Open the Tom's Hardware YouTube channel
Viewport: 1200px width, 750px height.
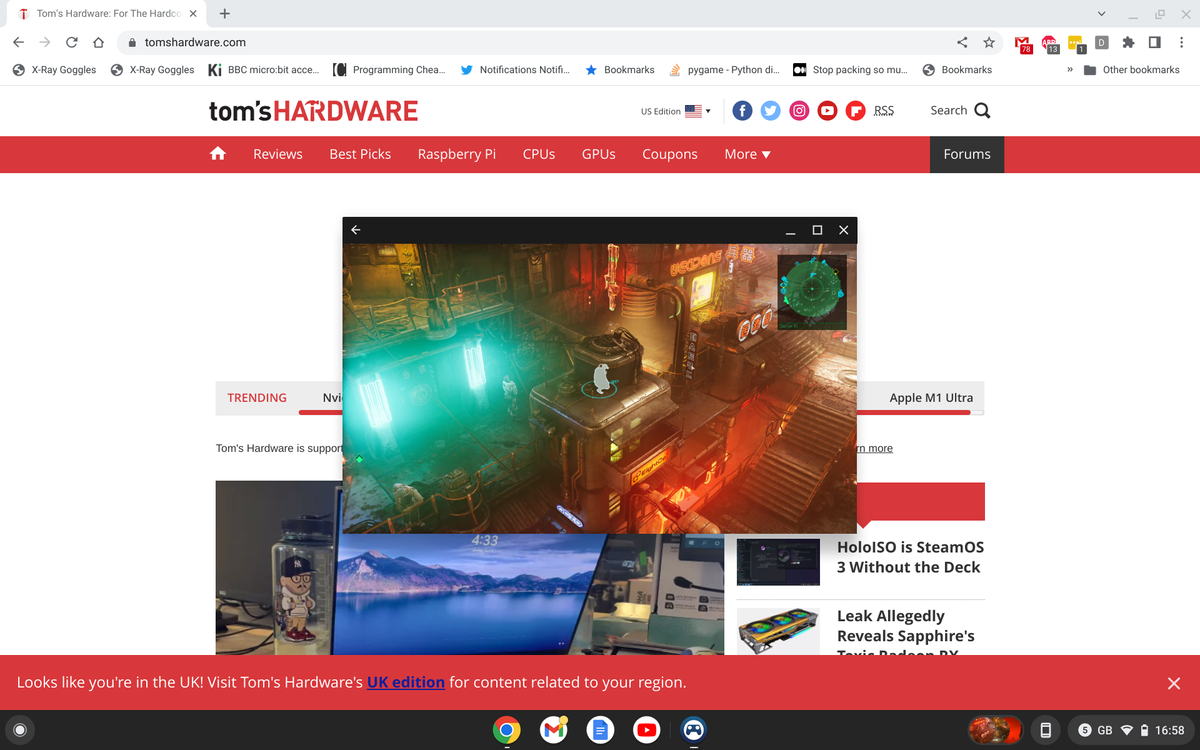(x=827, y=111)
